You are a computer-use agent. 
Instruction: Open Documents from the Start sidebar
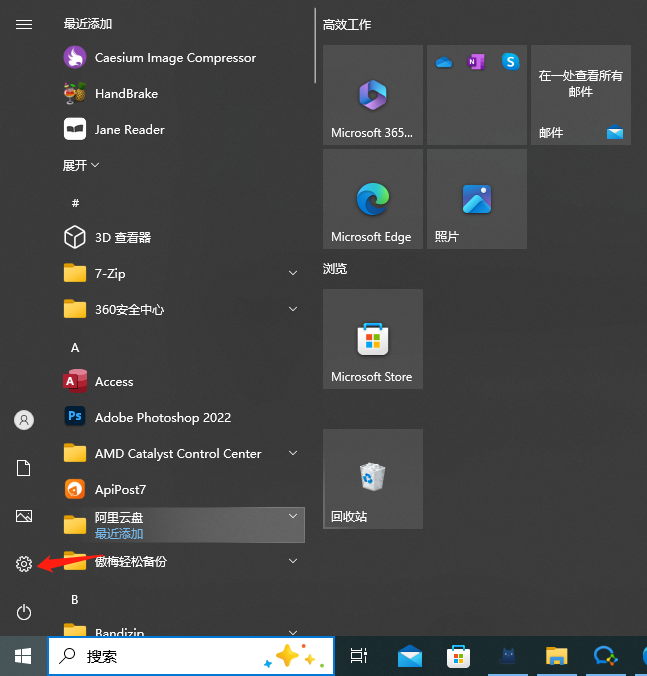24,468
